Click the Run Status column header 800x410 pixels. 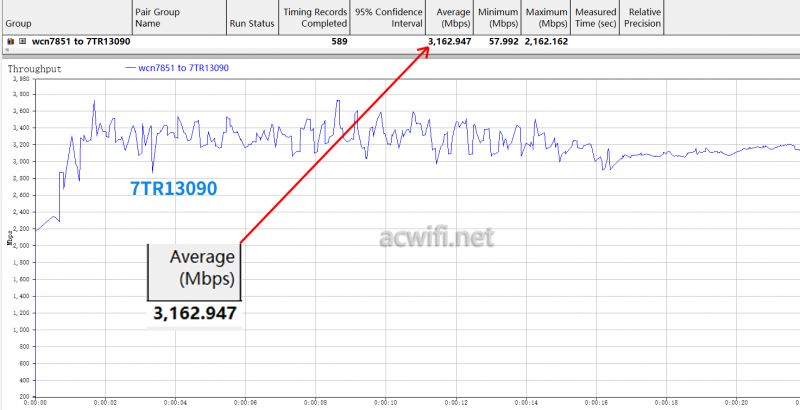[x=252, y=22]
